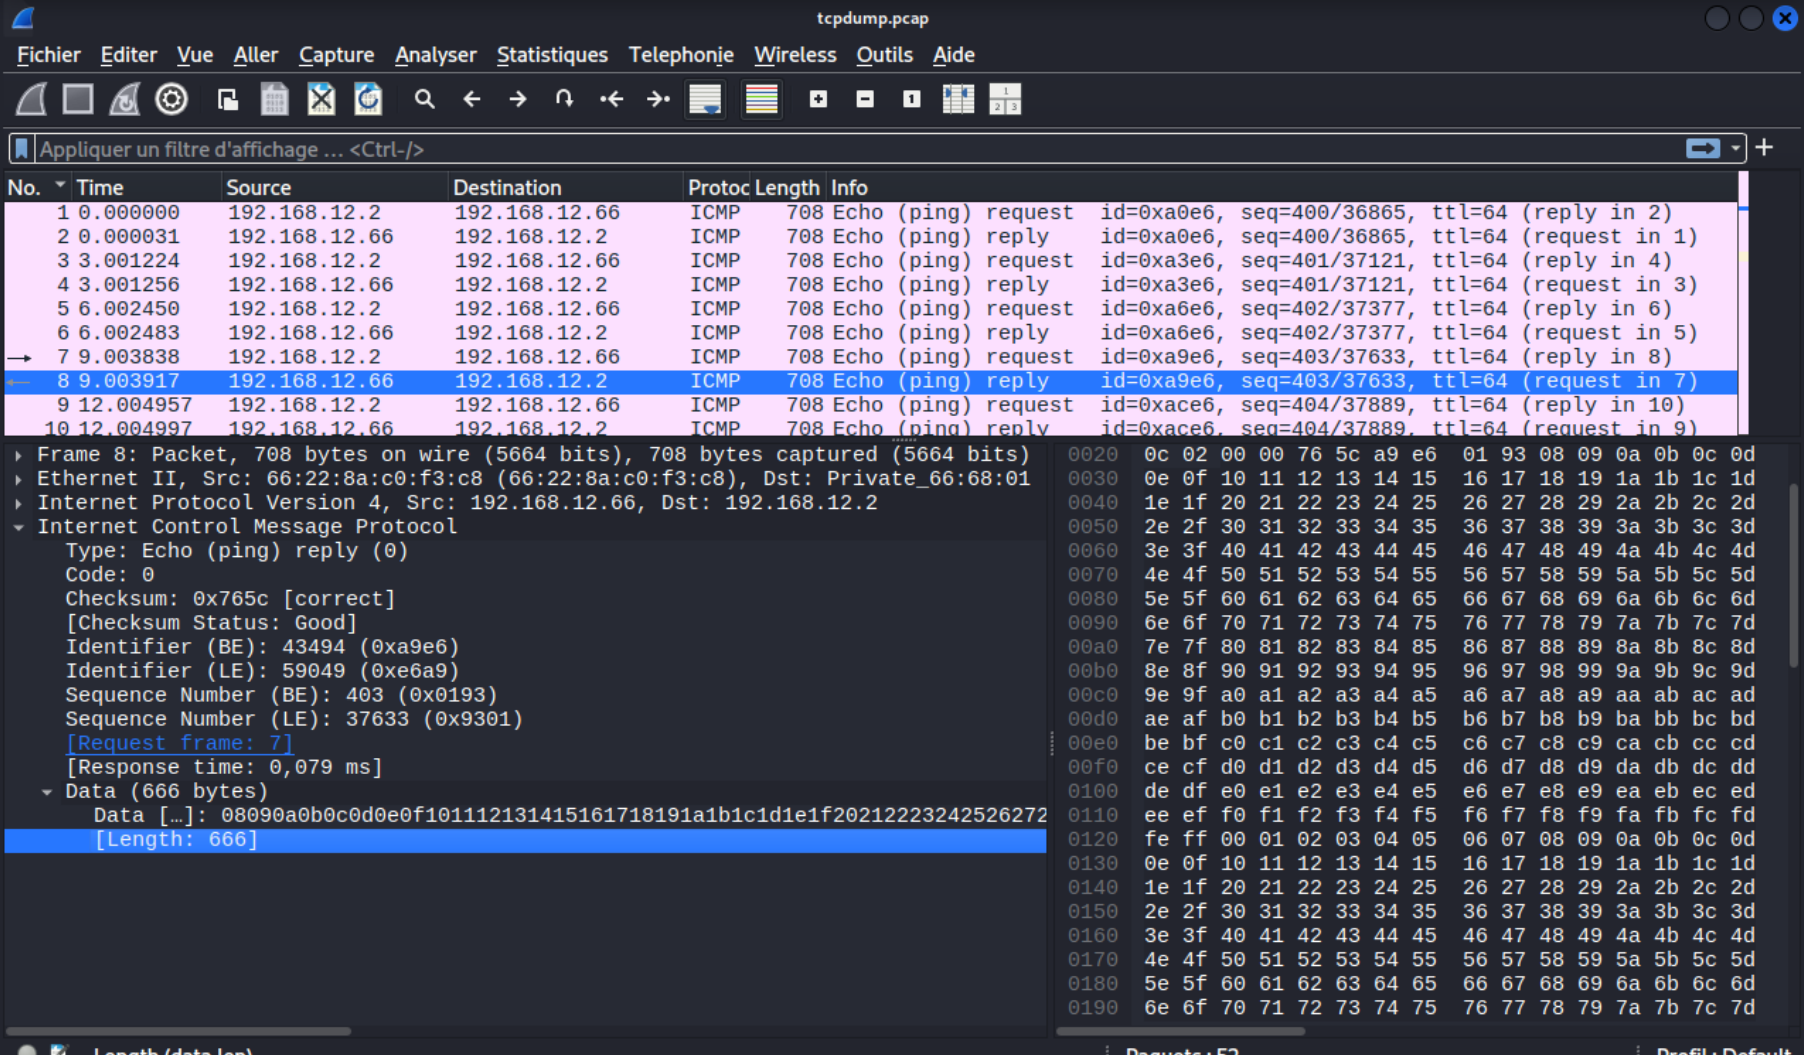Apply display filter arrow button
This screenshot has width=1804, height=1055.
1702,149
